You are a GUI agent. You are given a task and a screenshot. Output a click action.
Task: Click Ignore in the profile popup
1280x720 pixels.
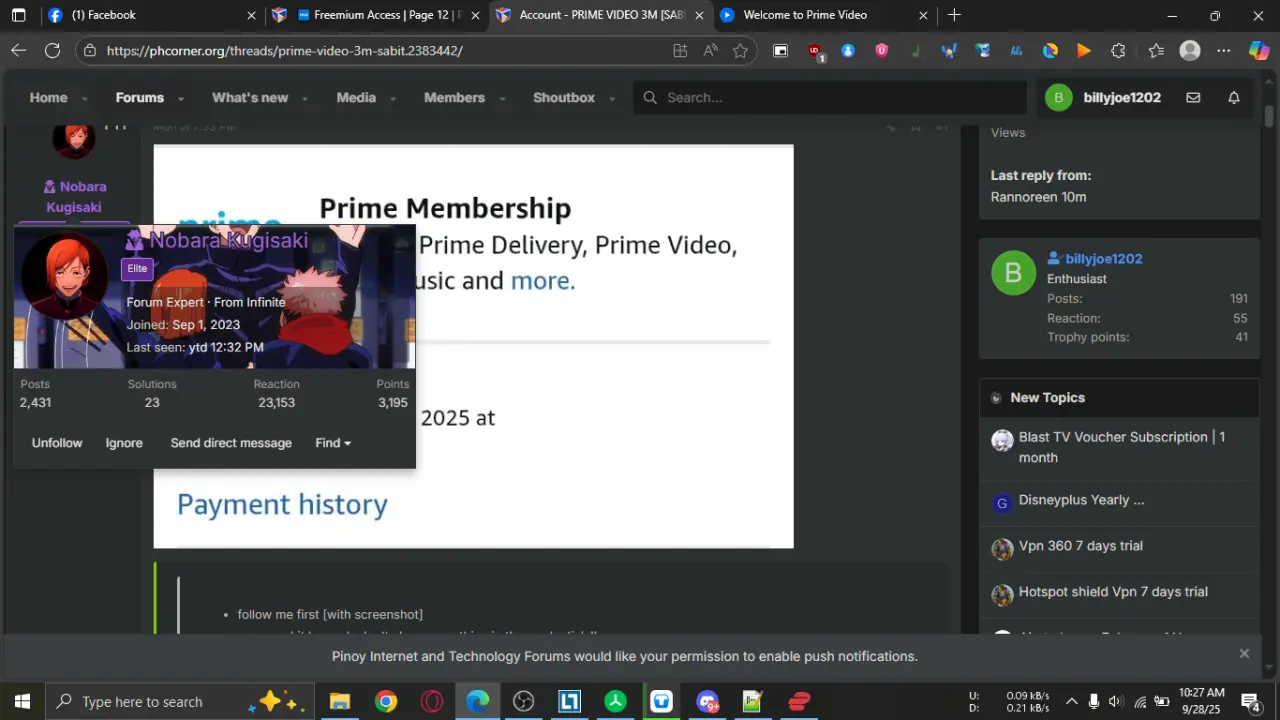pyautogui.click(x=124, y=443)
